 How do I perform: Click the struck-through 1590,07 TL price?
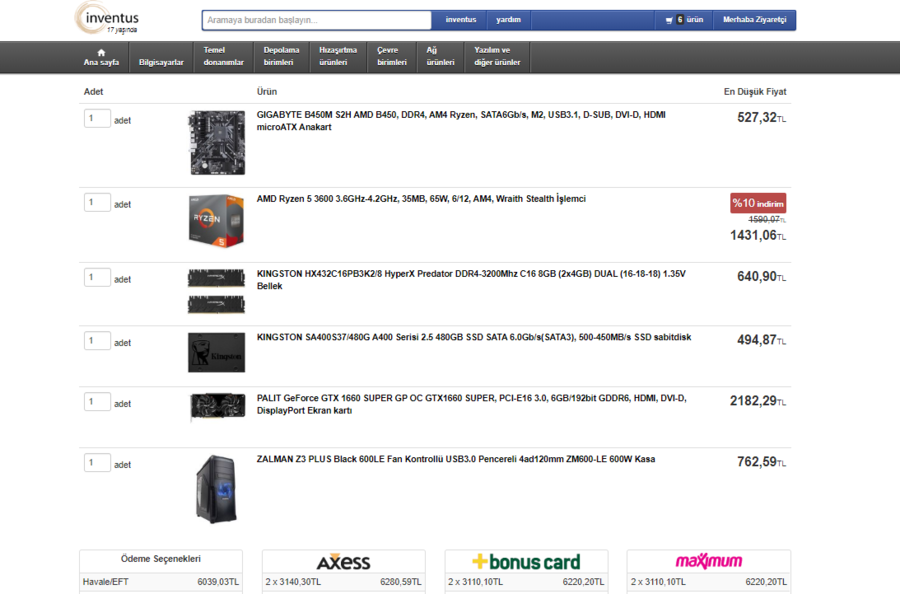767,220
